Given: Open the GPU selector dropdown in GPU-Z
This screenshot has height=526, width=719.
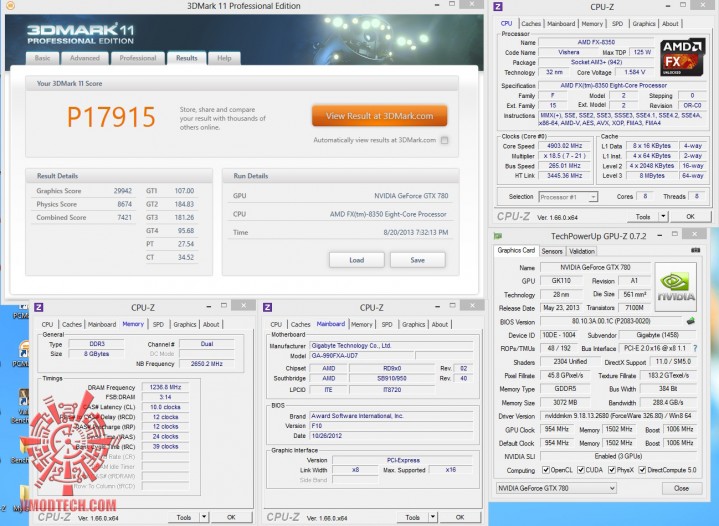Looking at the screenshot, I should click(556, 488).
